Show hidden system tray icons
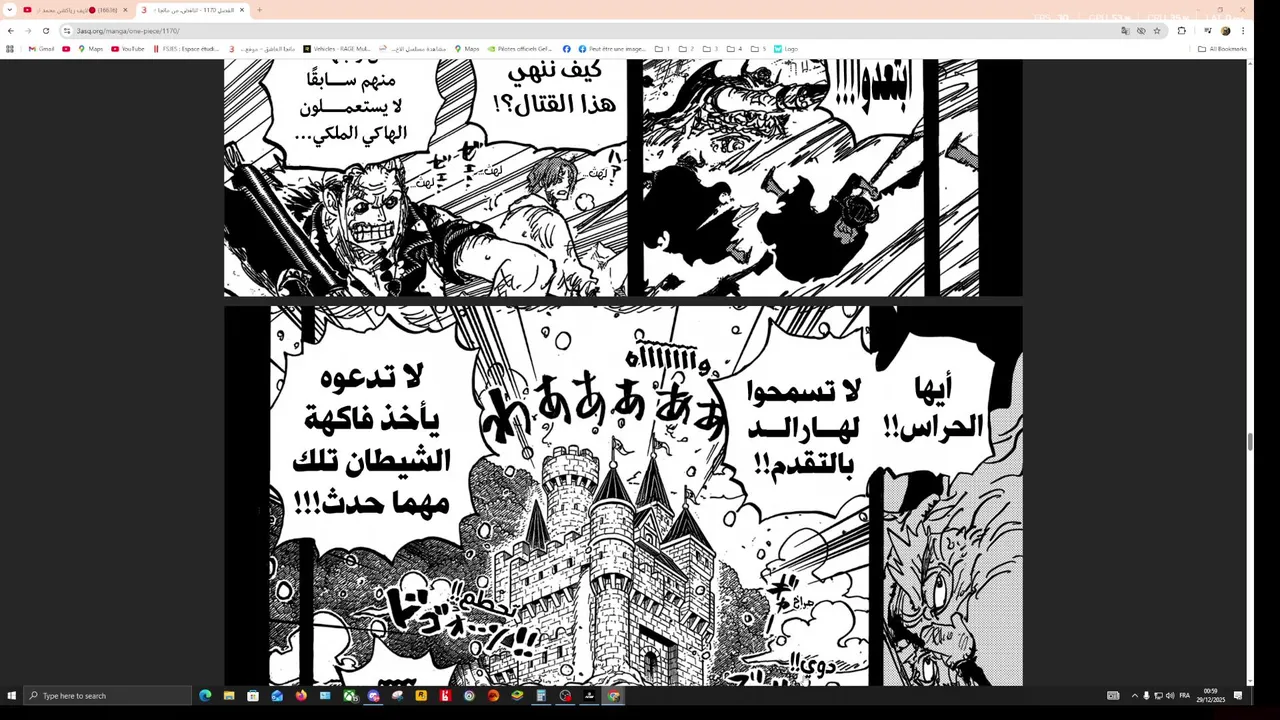This screenshot has width=1280, height=720. (1134, 696)
